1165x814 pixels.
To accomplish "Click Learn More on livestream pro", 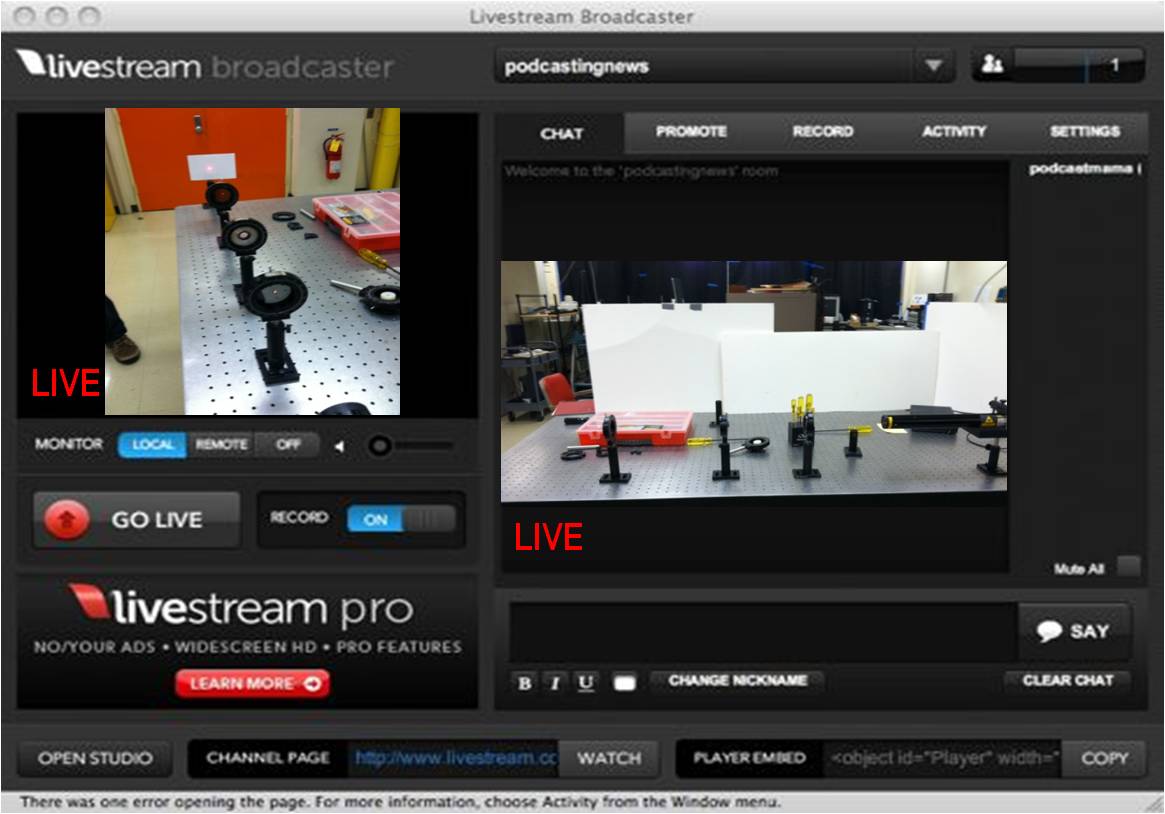I will tap(253, 683).
